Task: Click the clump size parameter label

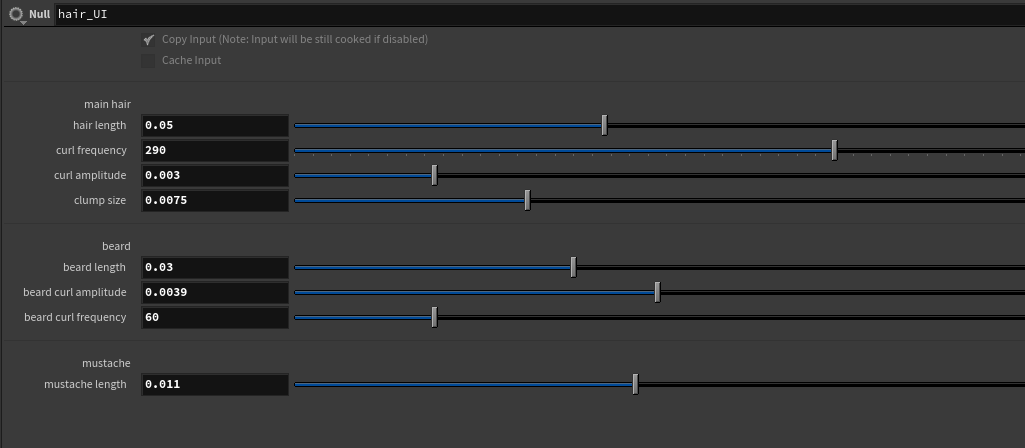Action: pos(100,199)
